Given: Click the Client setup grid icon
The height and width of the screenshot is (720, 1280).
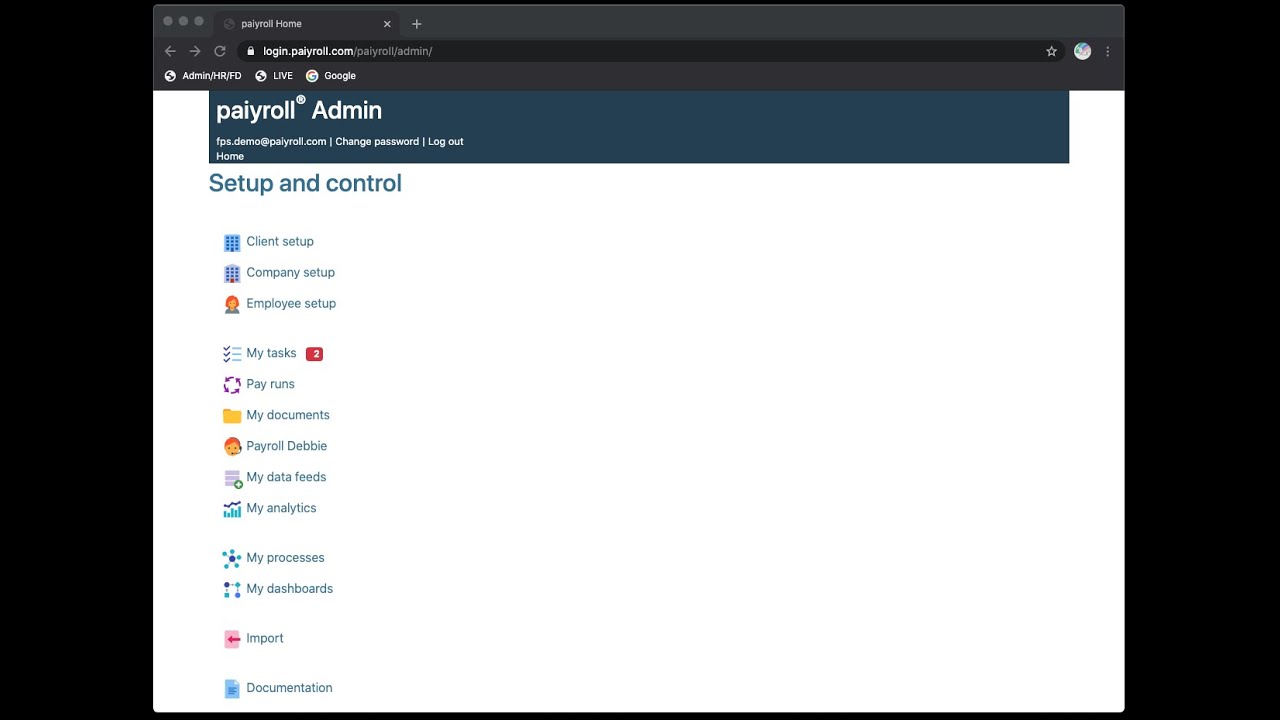Looking at the screenshot, I should coord(232,242).
